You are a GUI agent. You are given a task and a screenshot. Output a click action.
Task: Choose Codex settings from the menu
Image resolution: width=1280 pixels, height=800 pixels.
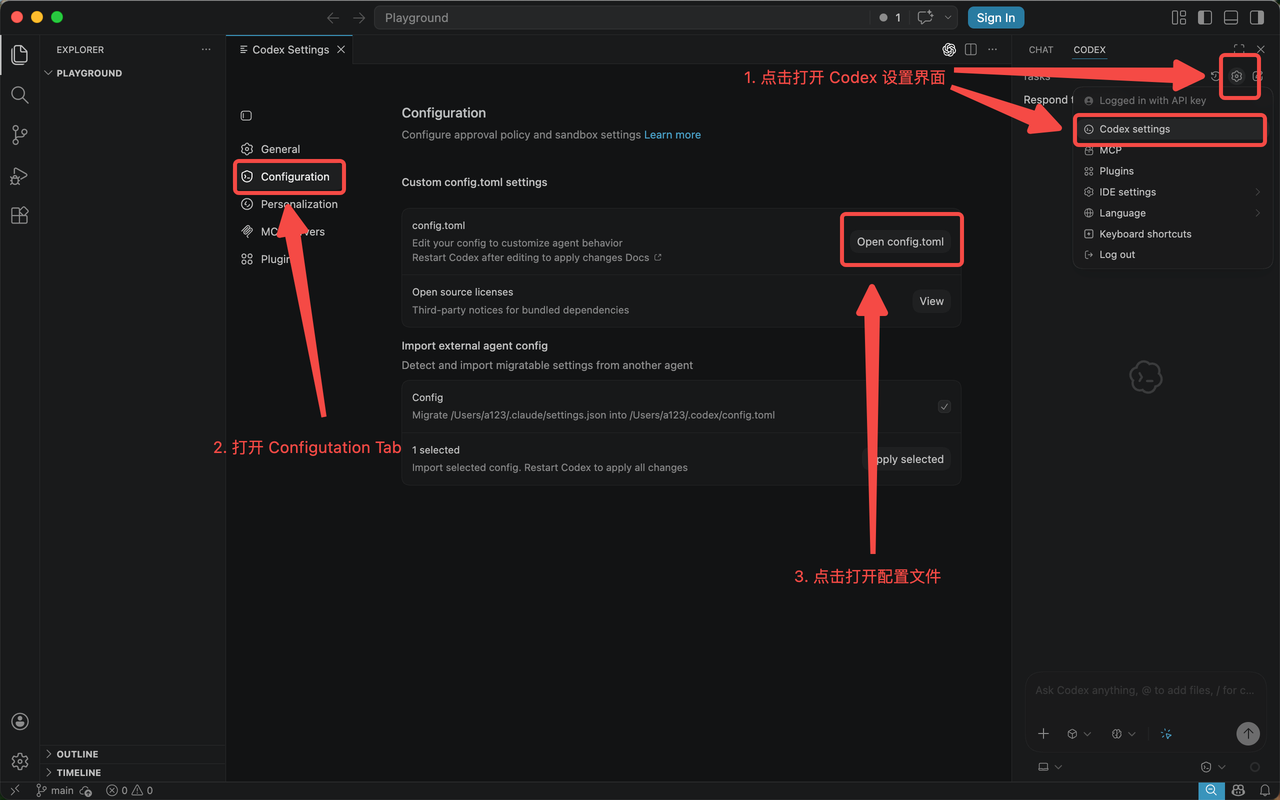(x=1172, y=129)
